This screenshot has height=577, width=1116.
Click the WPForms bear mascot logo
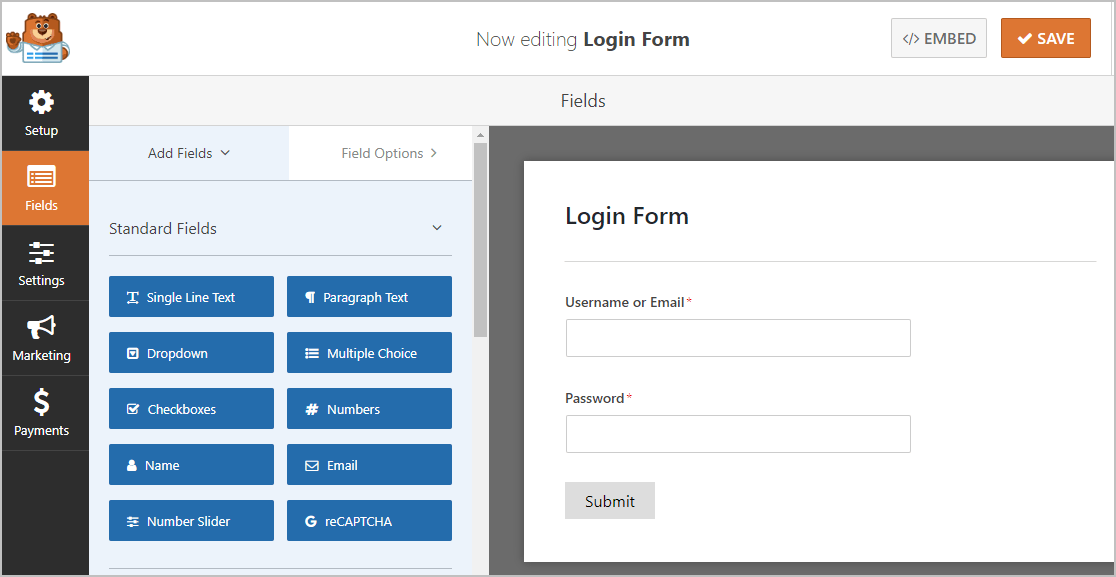(x=38, y=38)
